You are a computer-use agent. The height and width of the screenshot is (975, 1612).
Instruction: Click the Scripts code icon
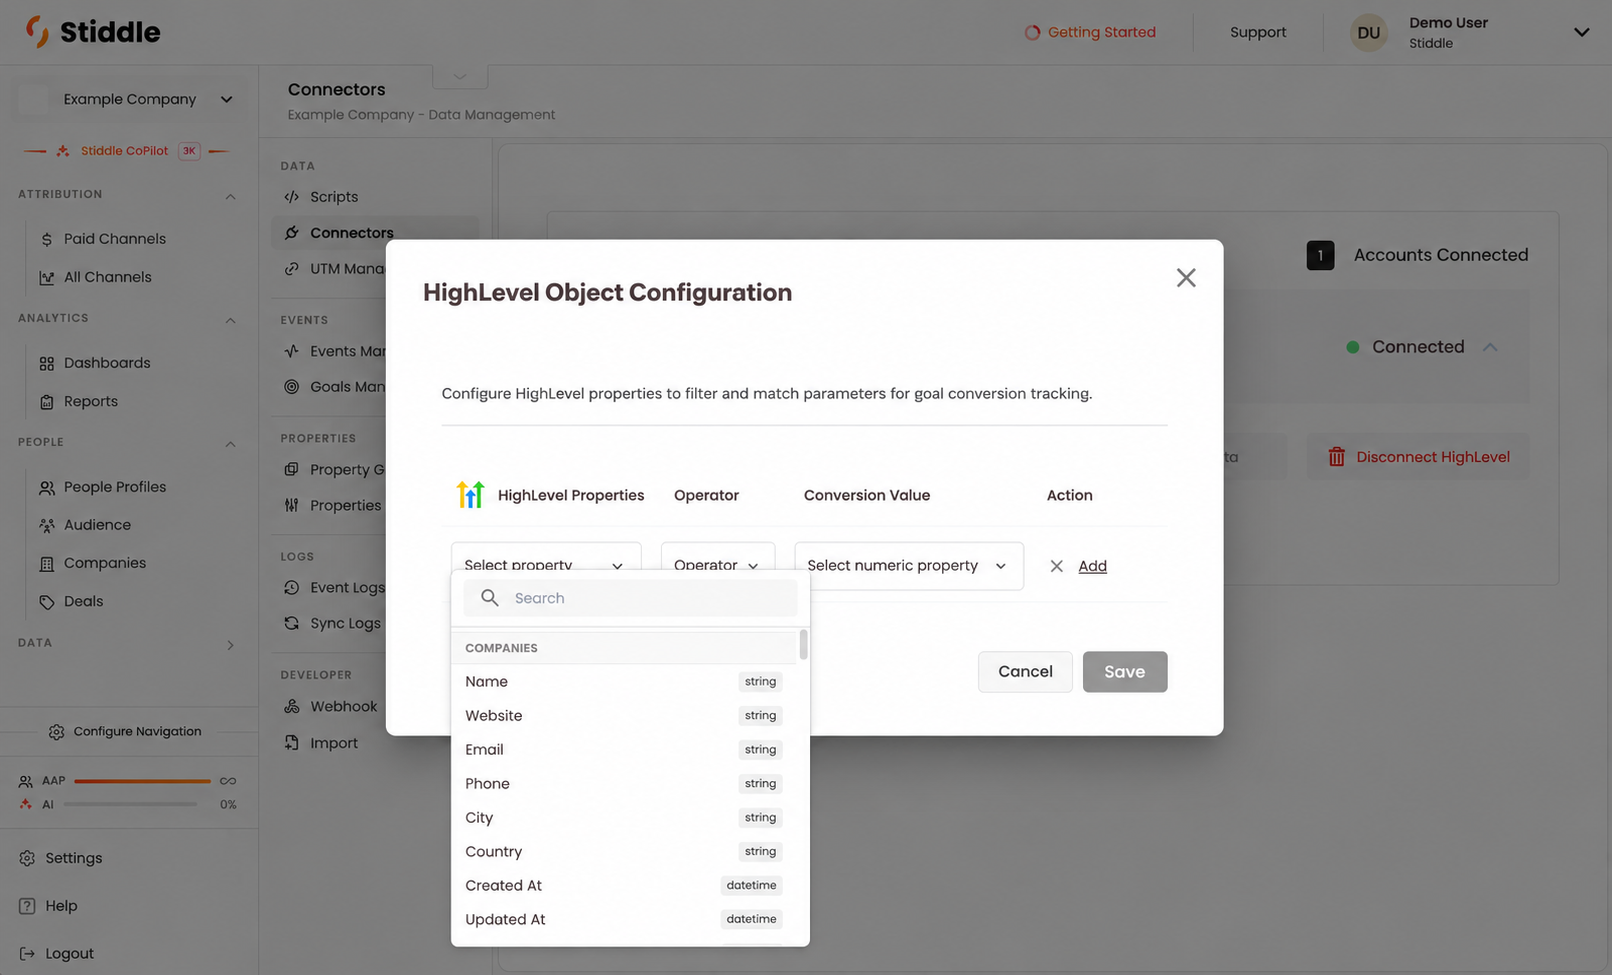point(292,197)
